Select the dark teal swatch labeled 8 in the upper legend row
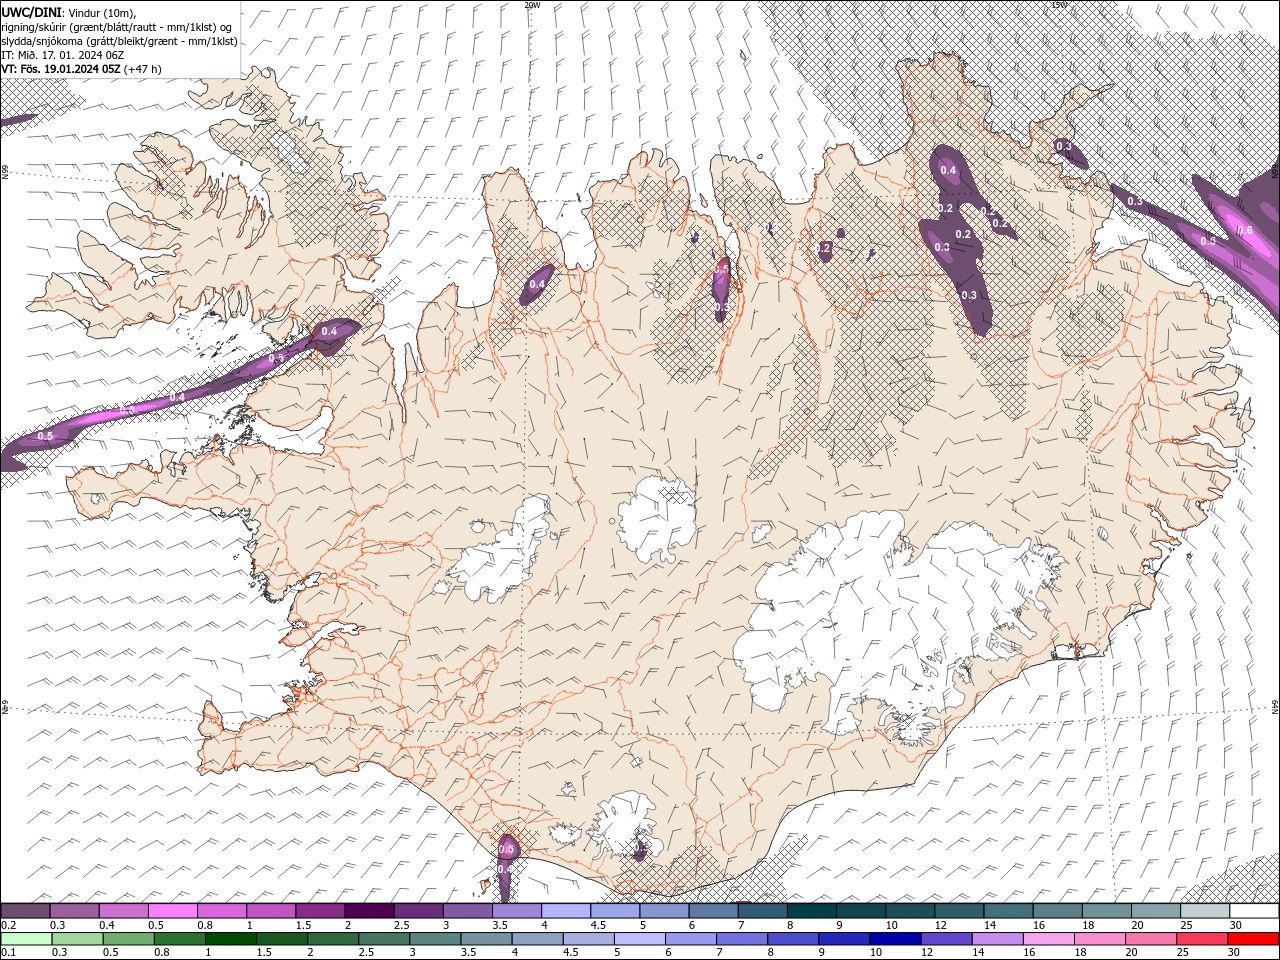The image size is (1280, 960). coord(812,911)
